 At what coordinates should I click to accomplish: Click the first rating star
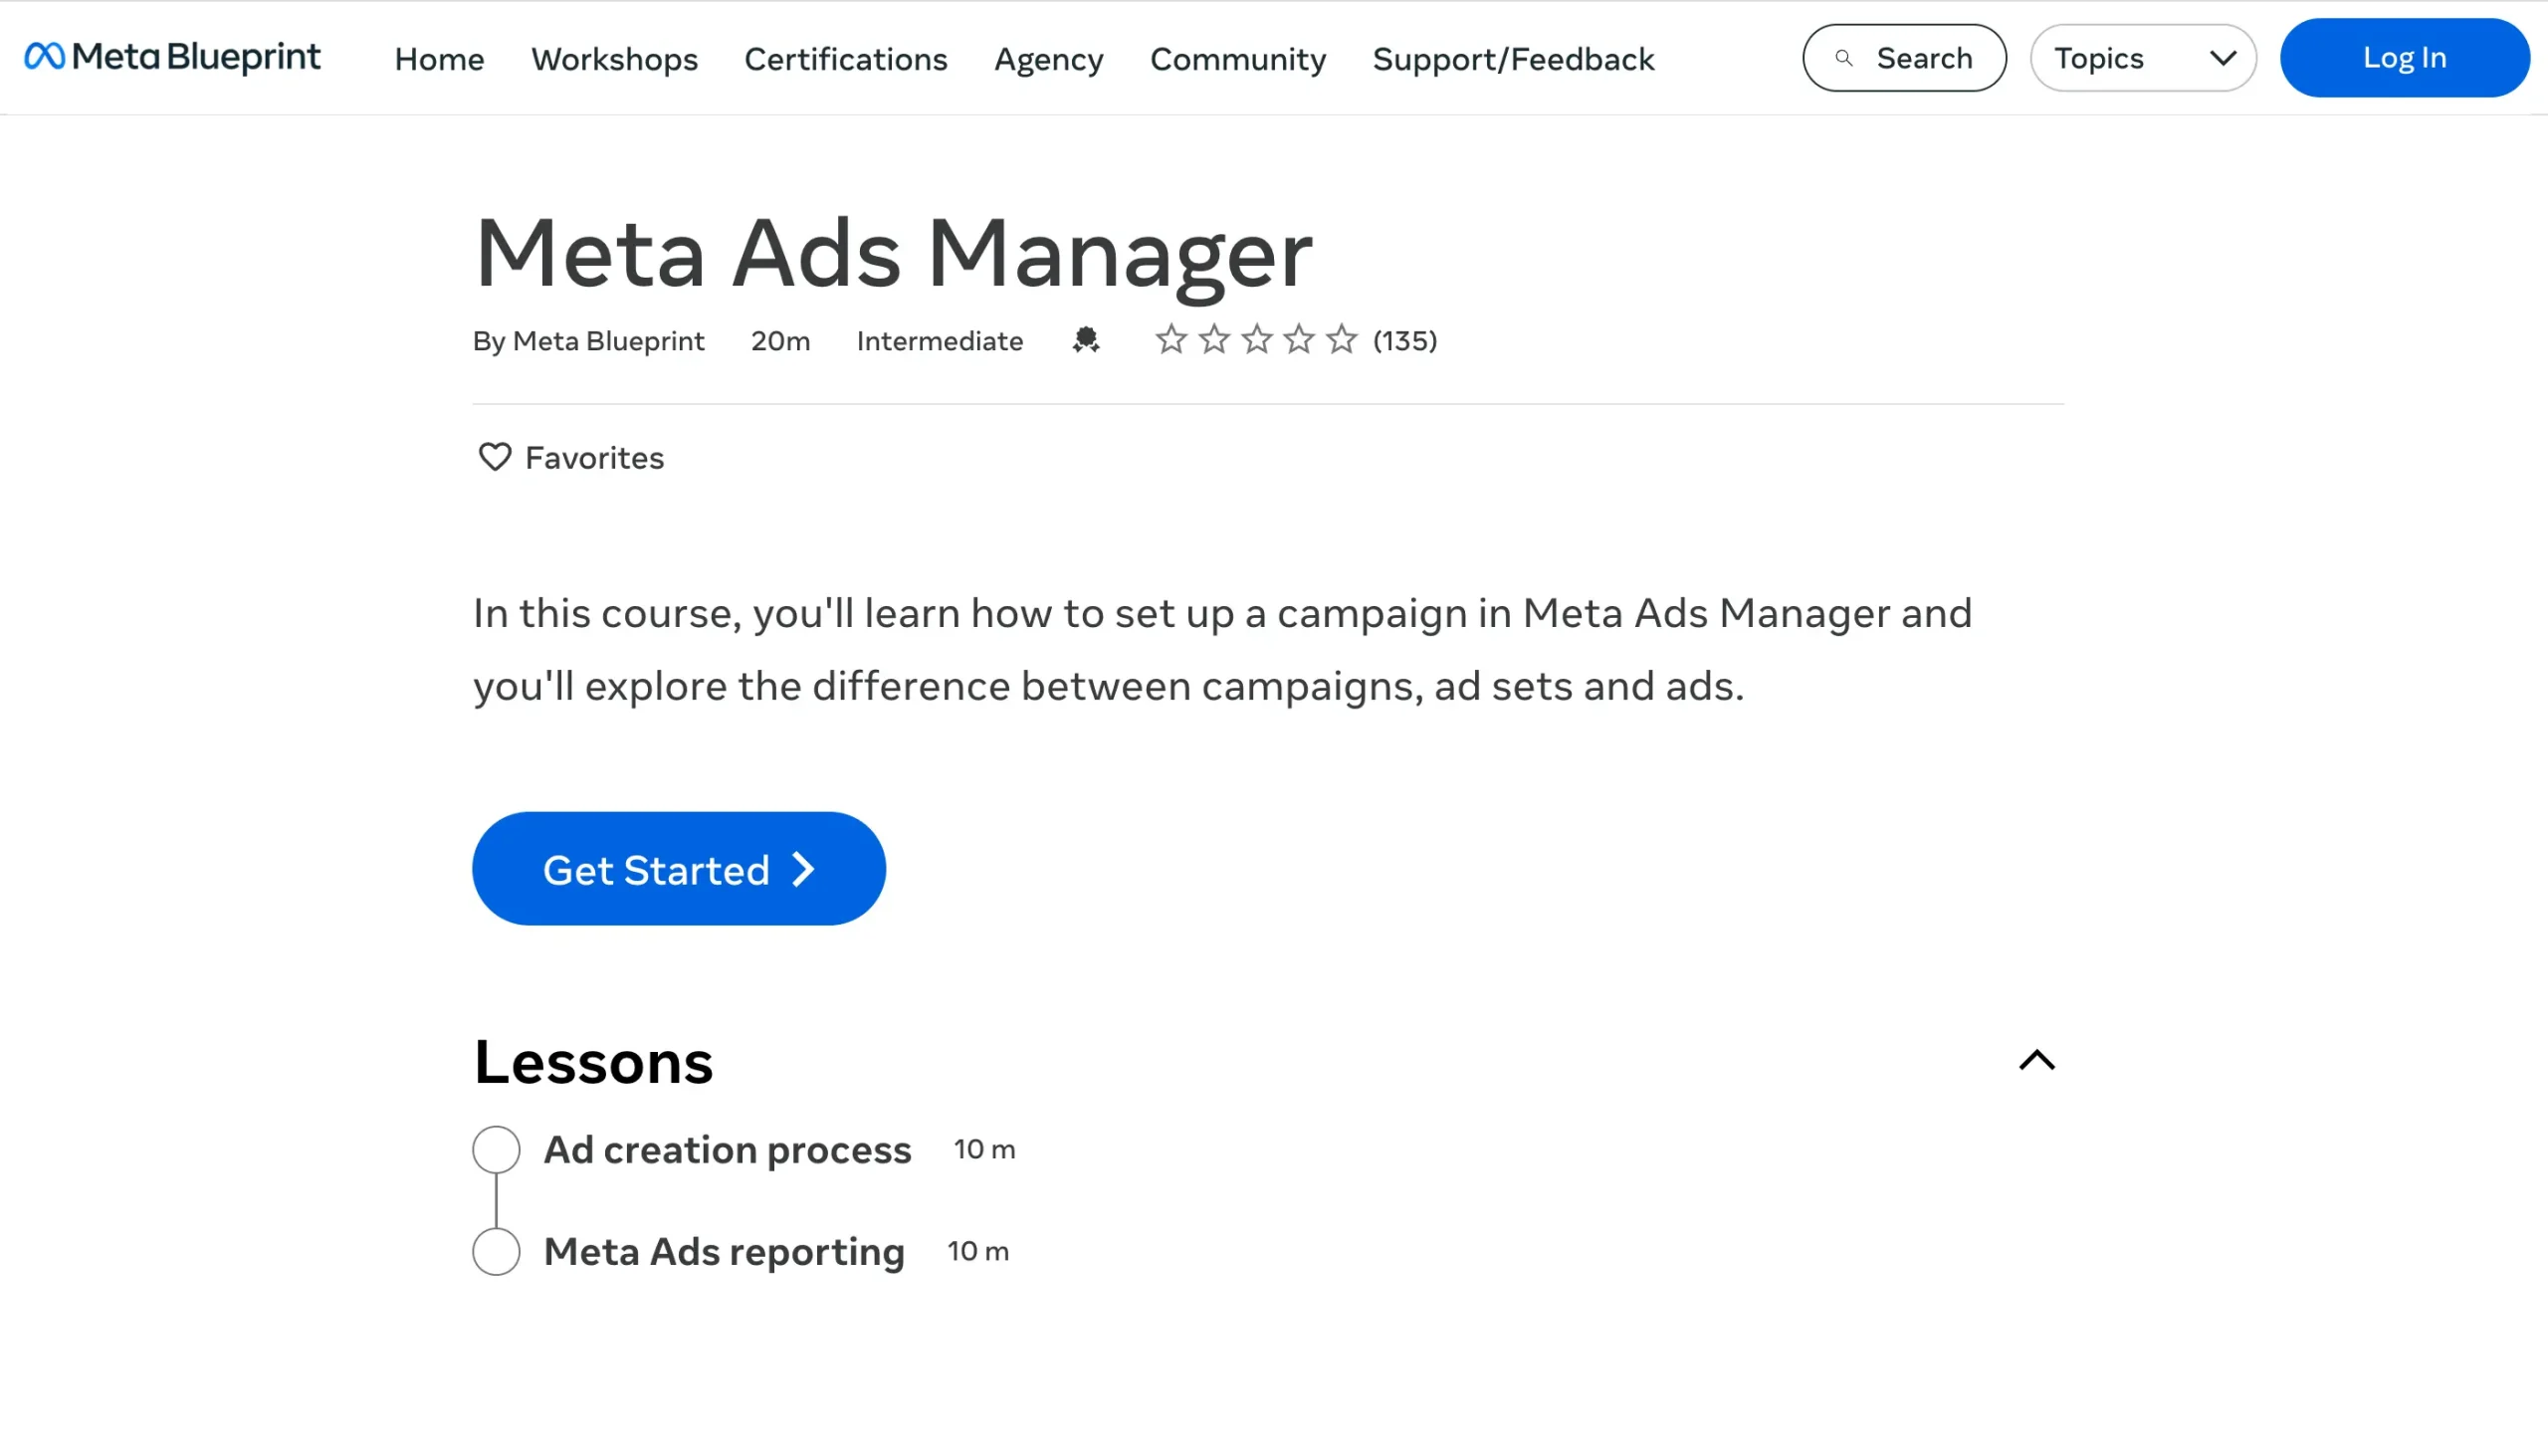pos(1171,340)
